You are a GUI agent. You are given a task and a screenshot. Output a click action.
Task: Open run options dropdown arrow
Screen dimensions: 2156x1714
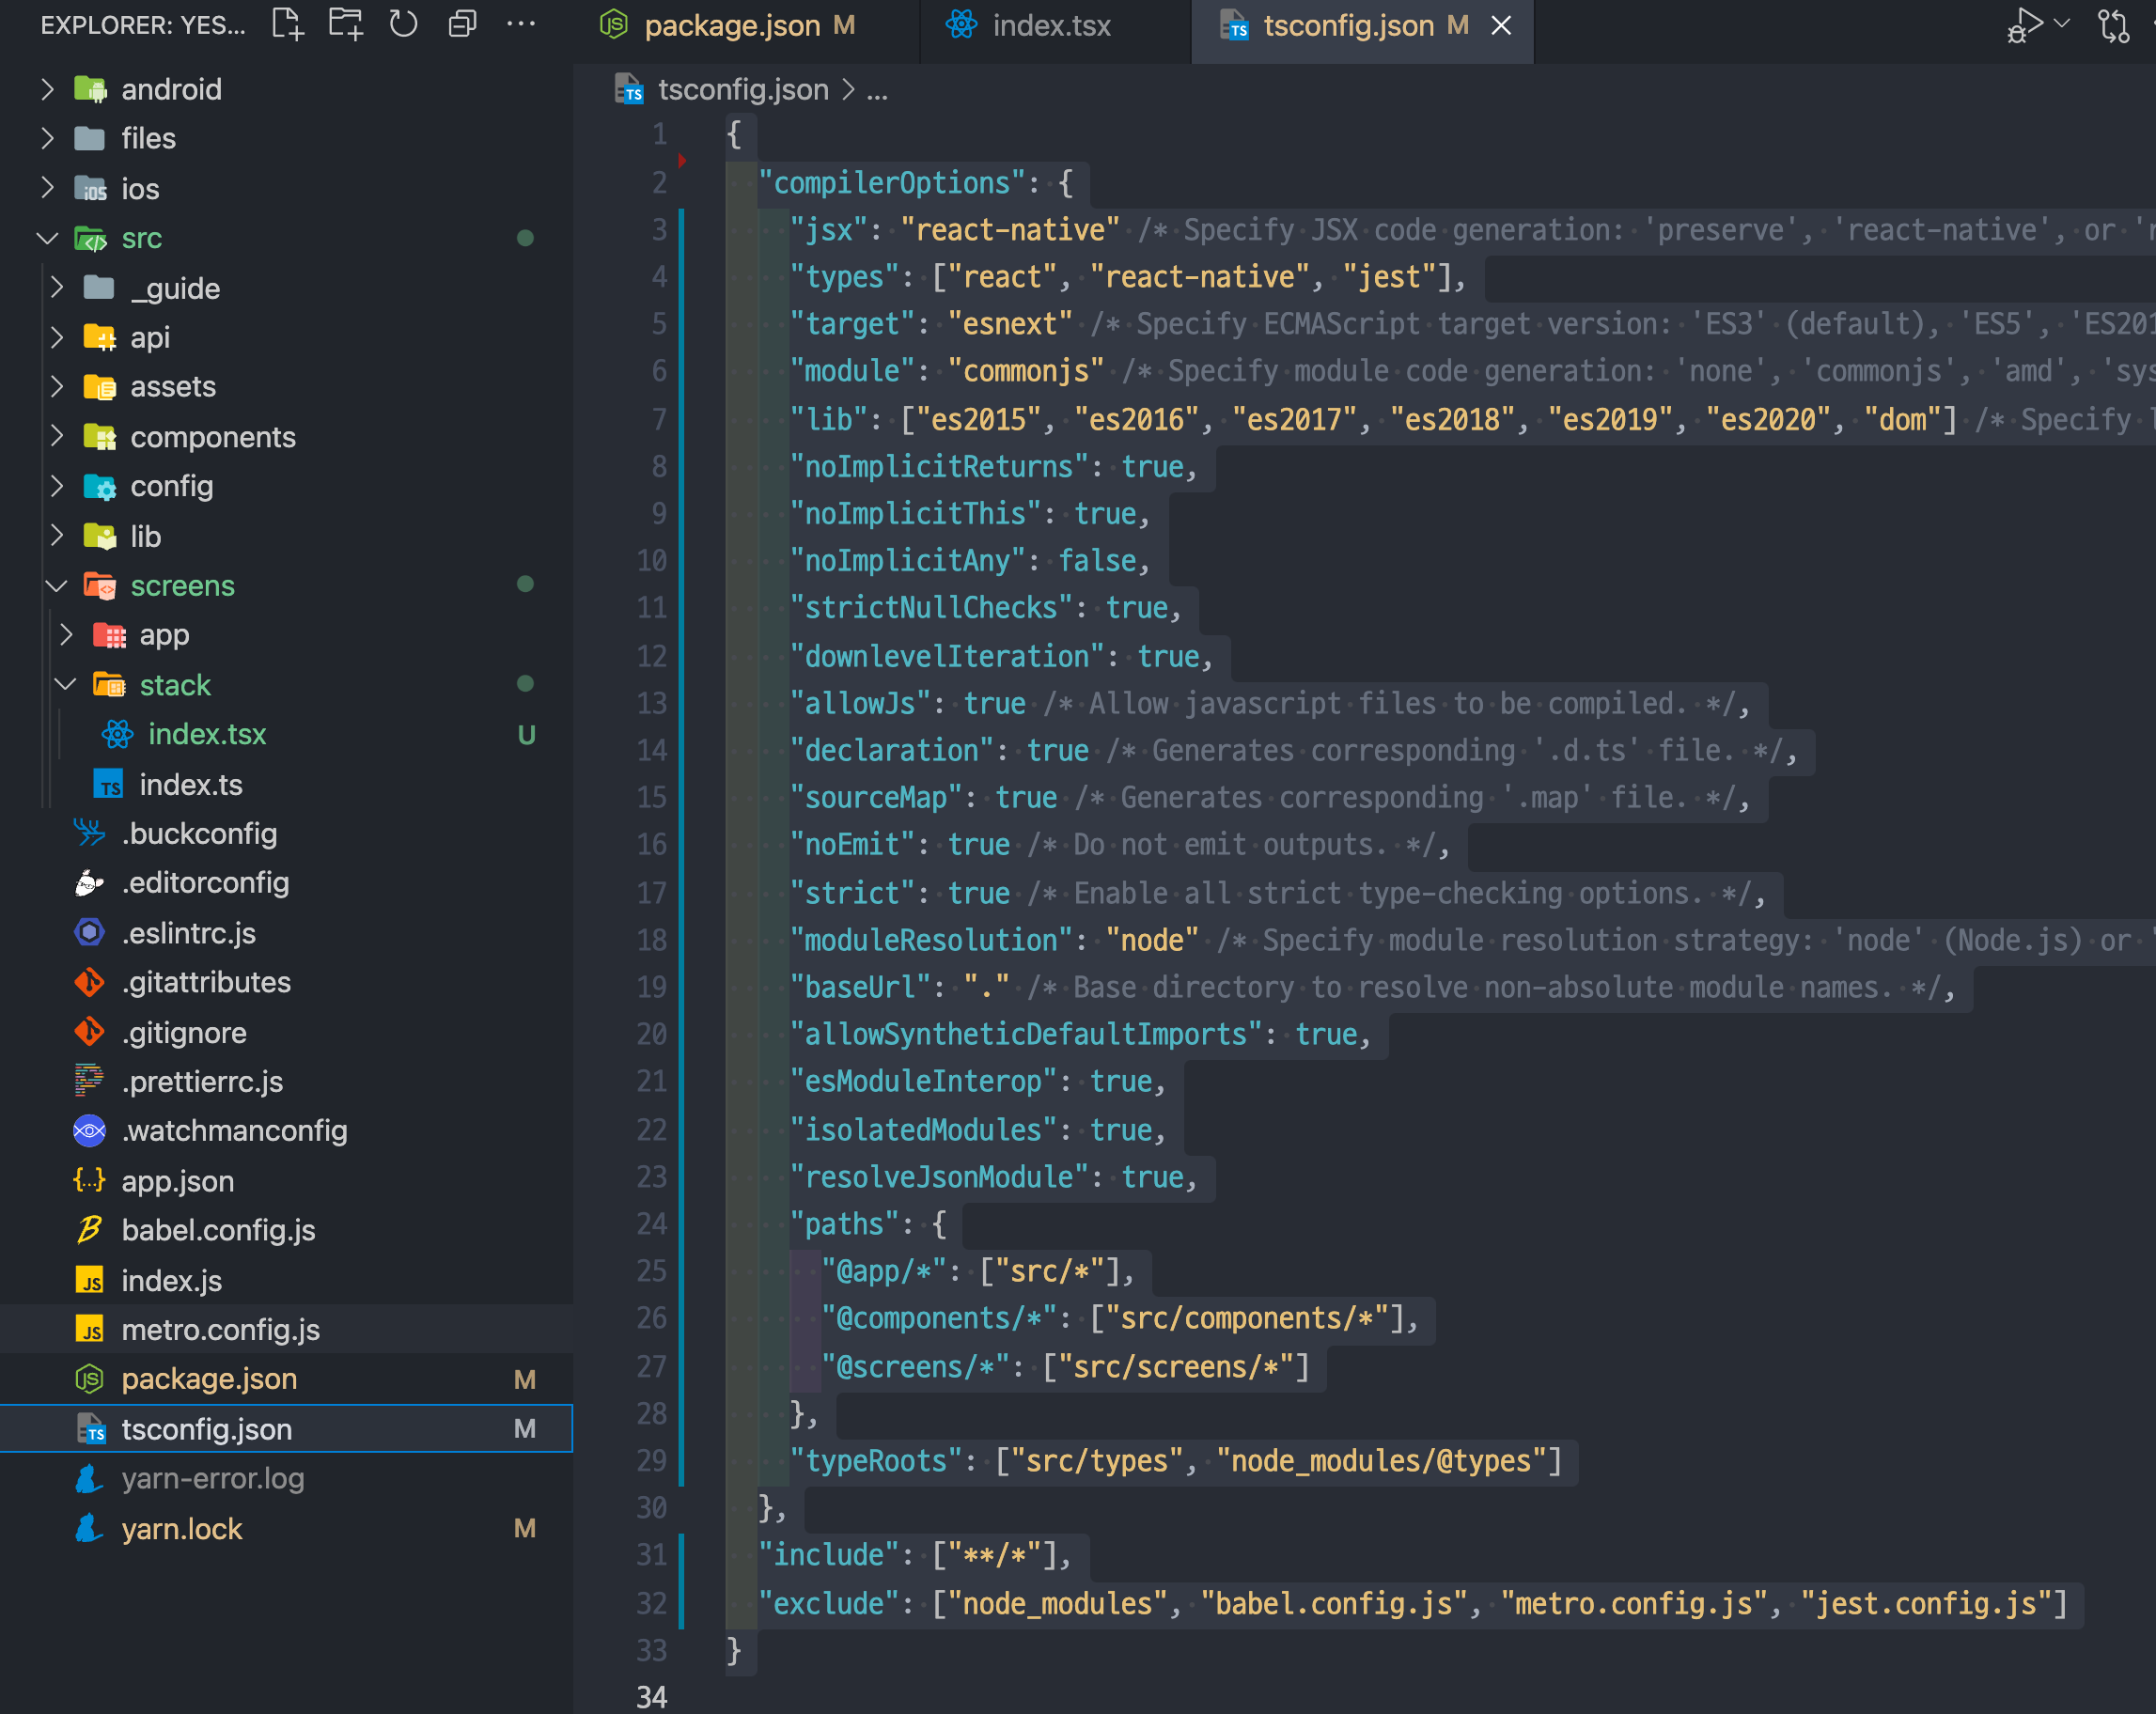tap(2062, 24)
